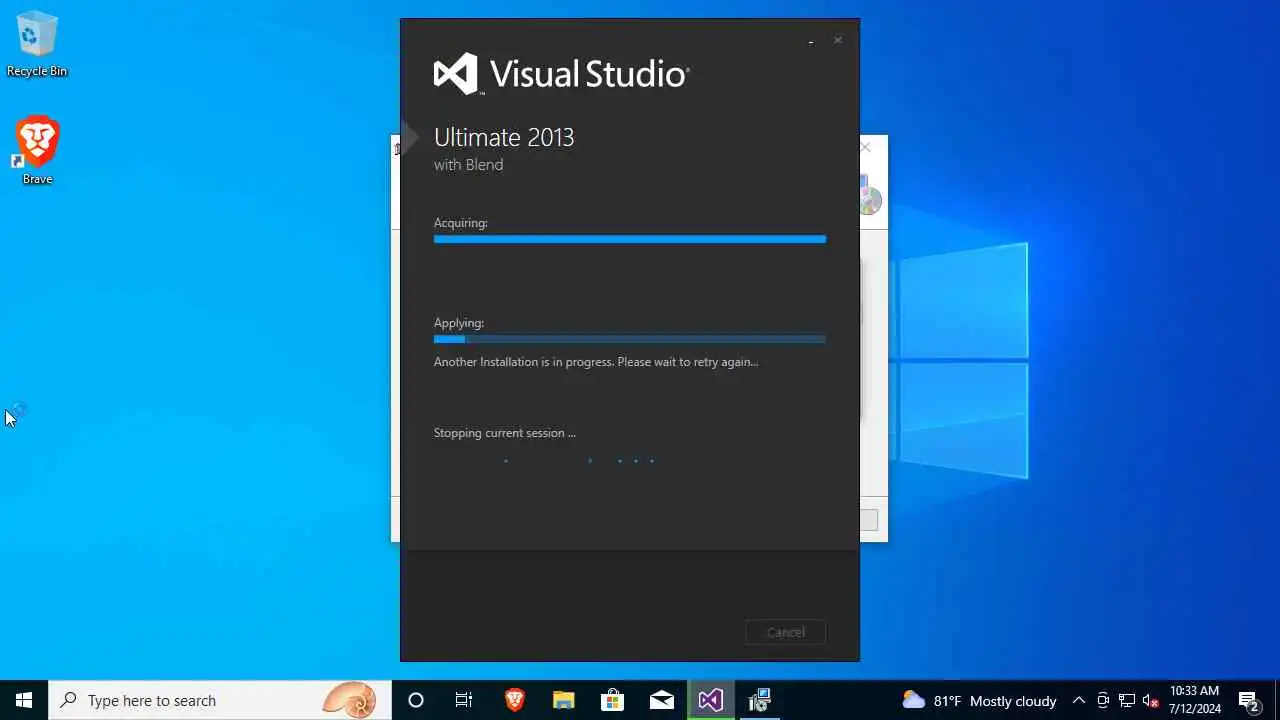Open the notification center icon

pos(1249,700)
